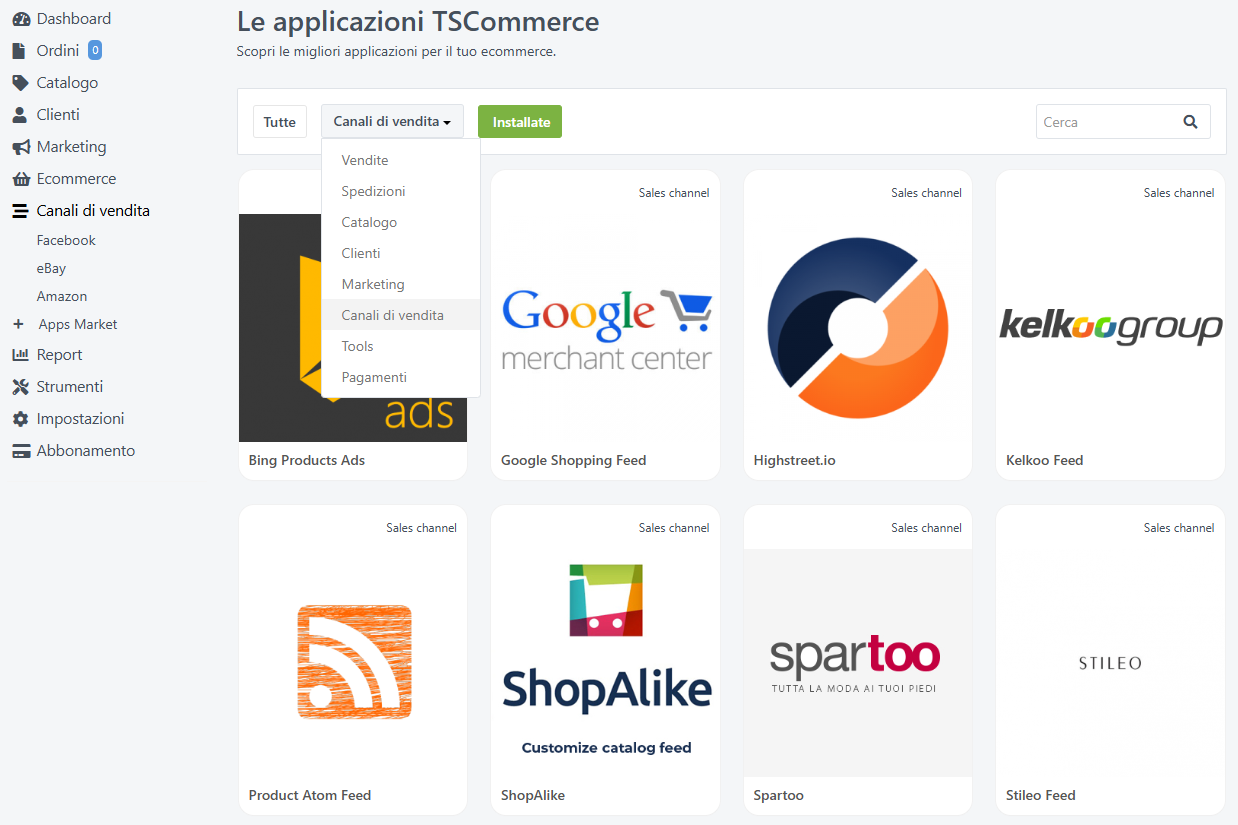Show all apps with Tutte button
This screenshot has width=1238, height=825.
280,122
